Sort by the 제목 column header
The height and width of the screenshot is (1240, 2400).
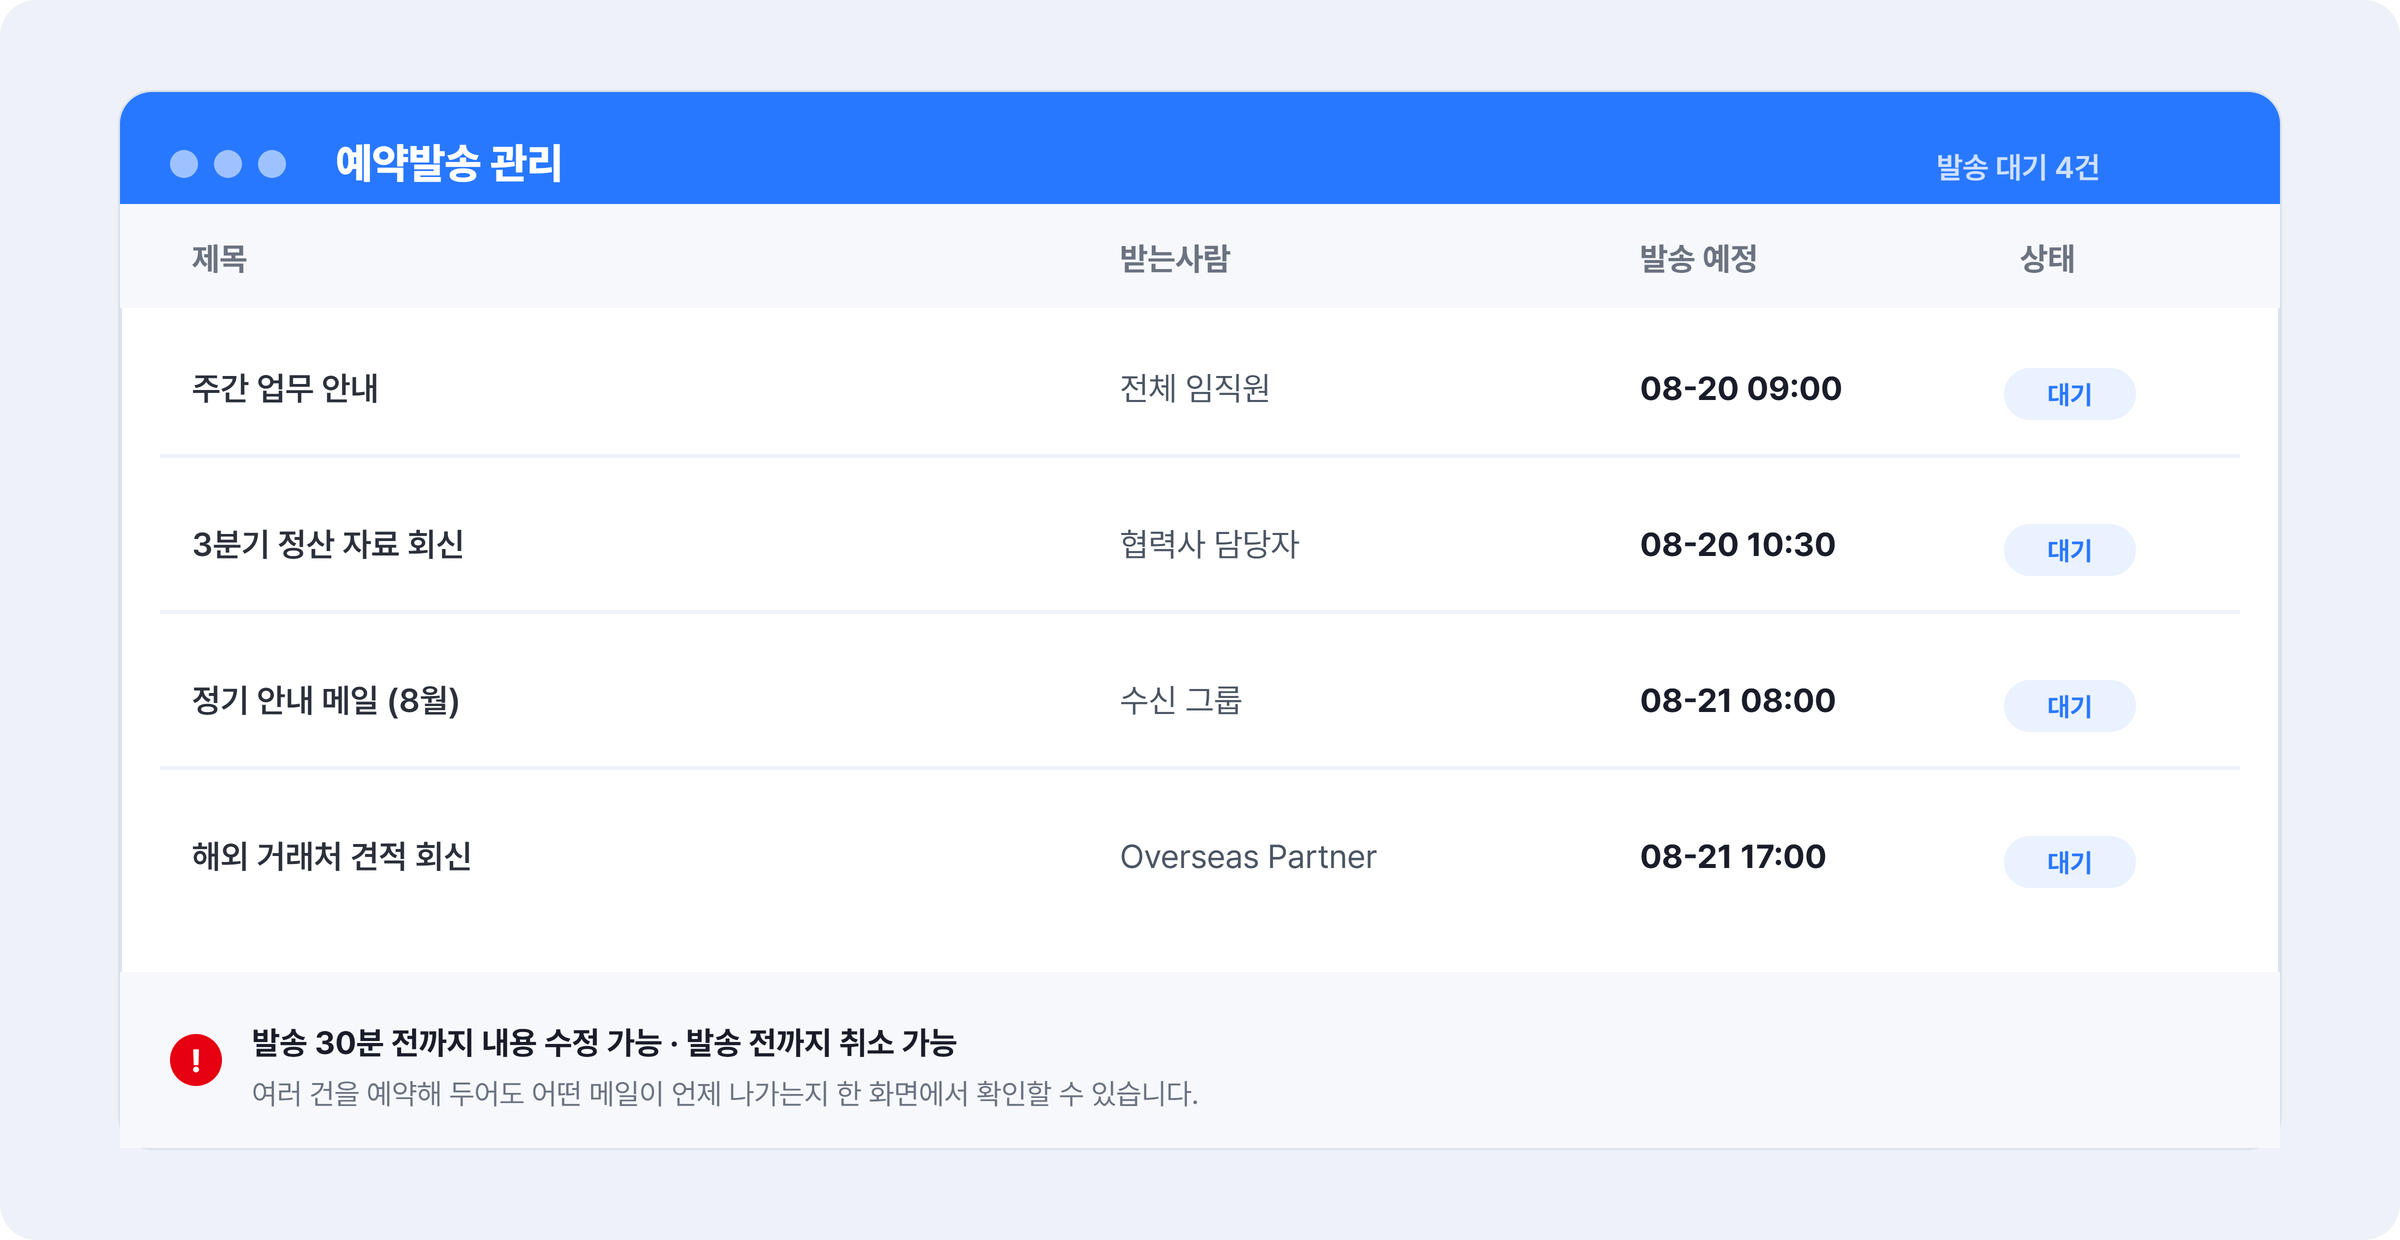pyautogui.click(x=219, y=259)
